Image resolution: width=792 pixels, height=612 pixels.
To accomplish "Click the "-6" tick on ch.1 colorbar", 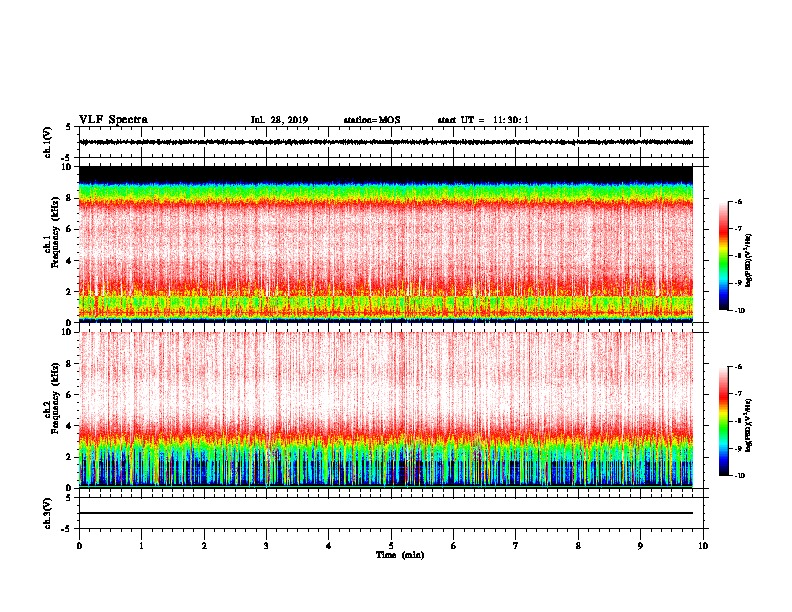I will pos(739,201).
